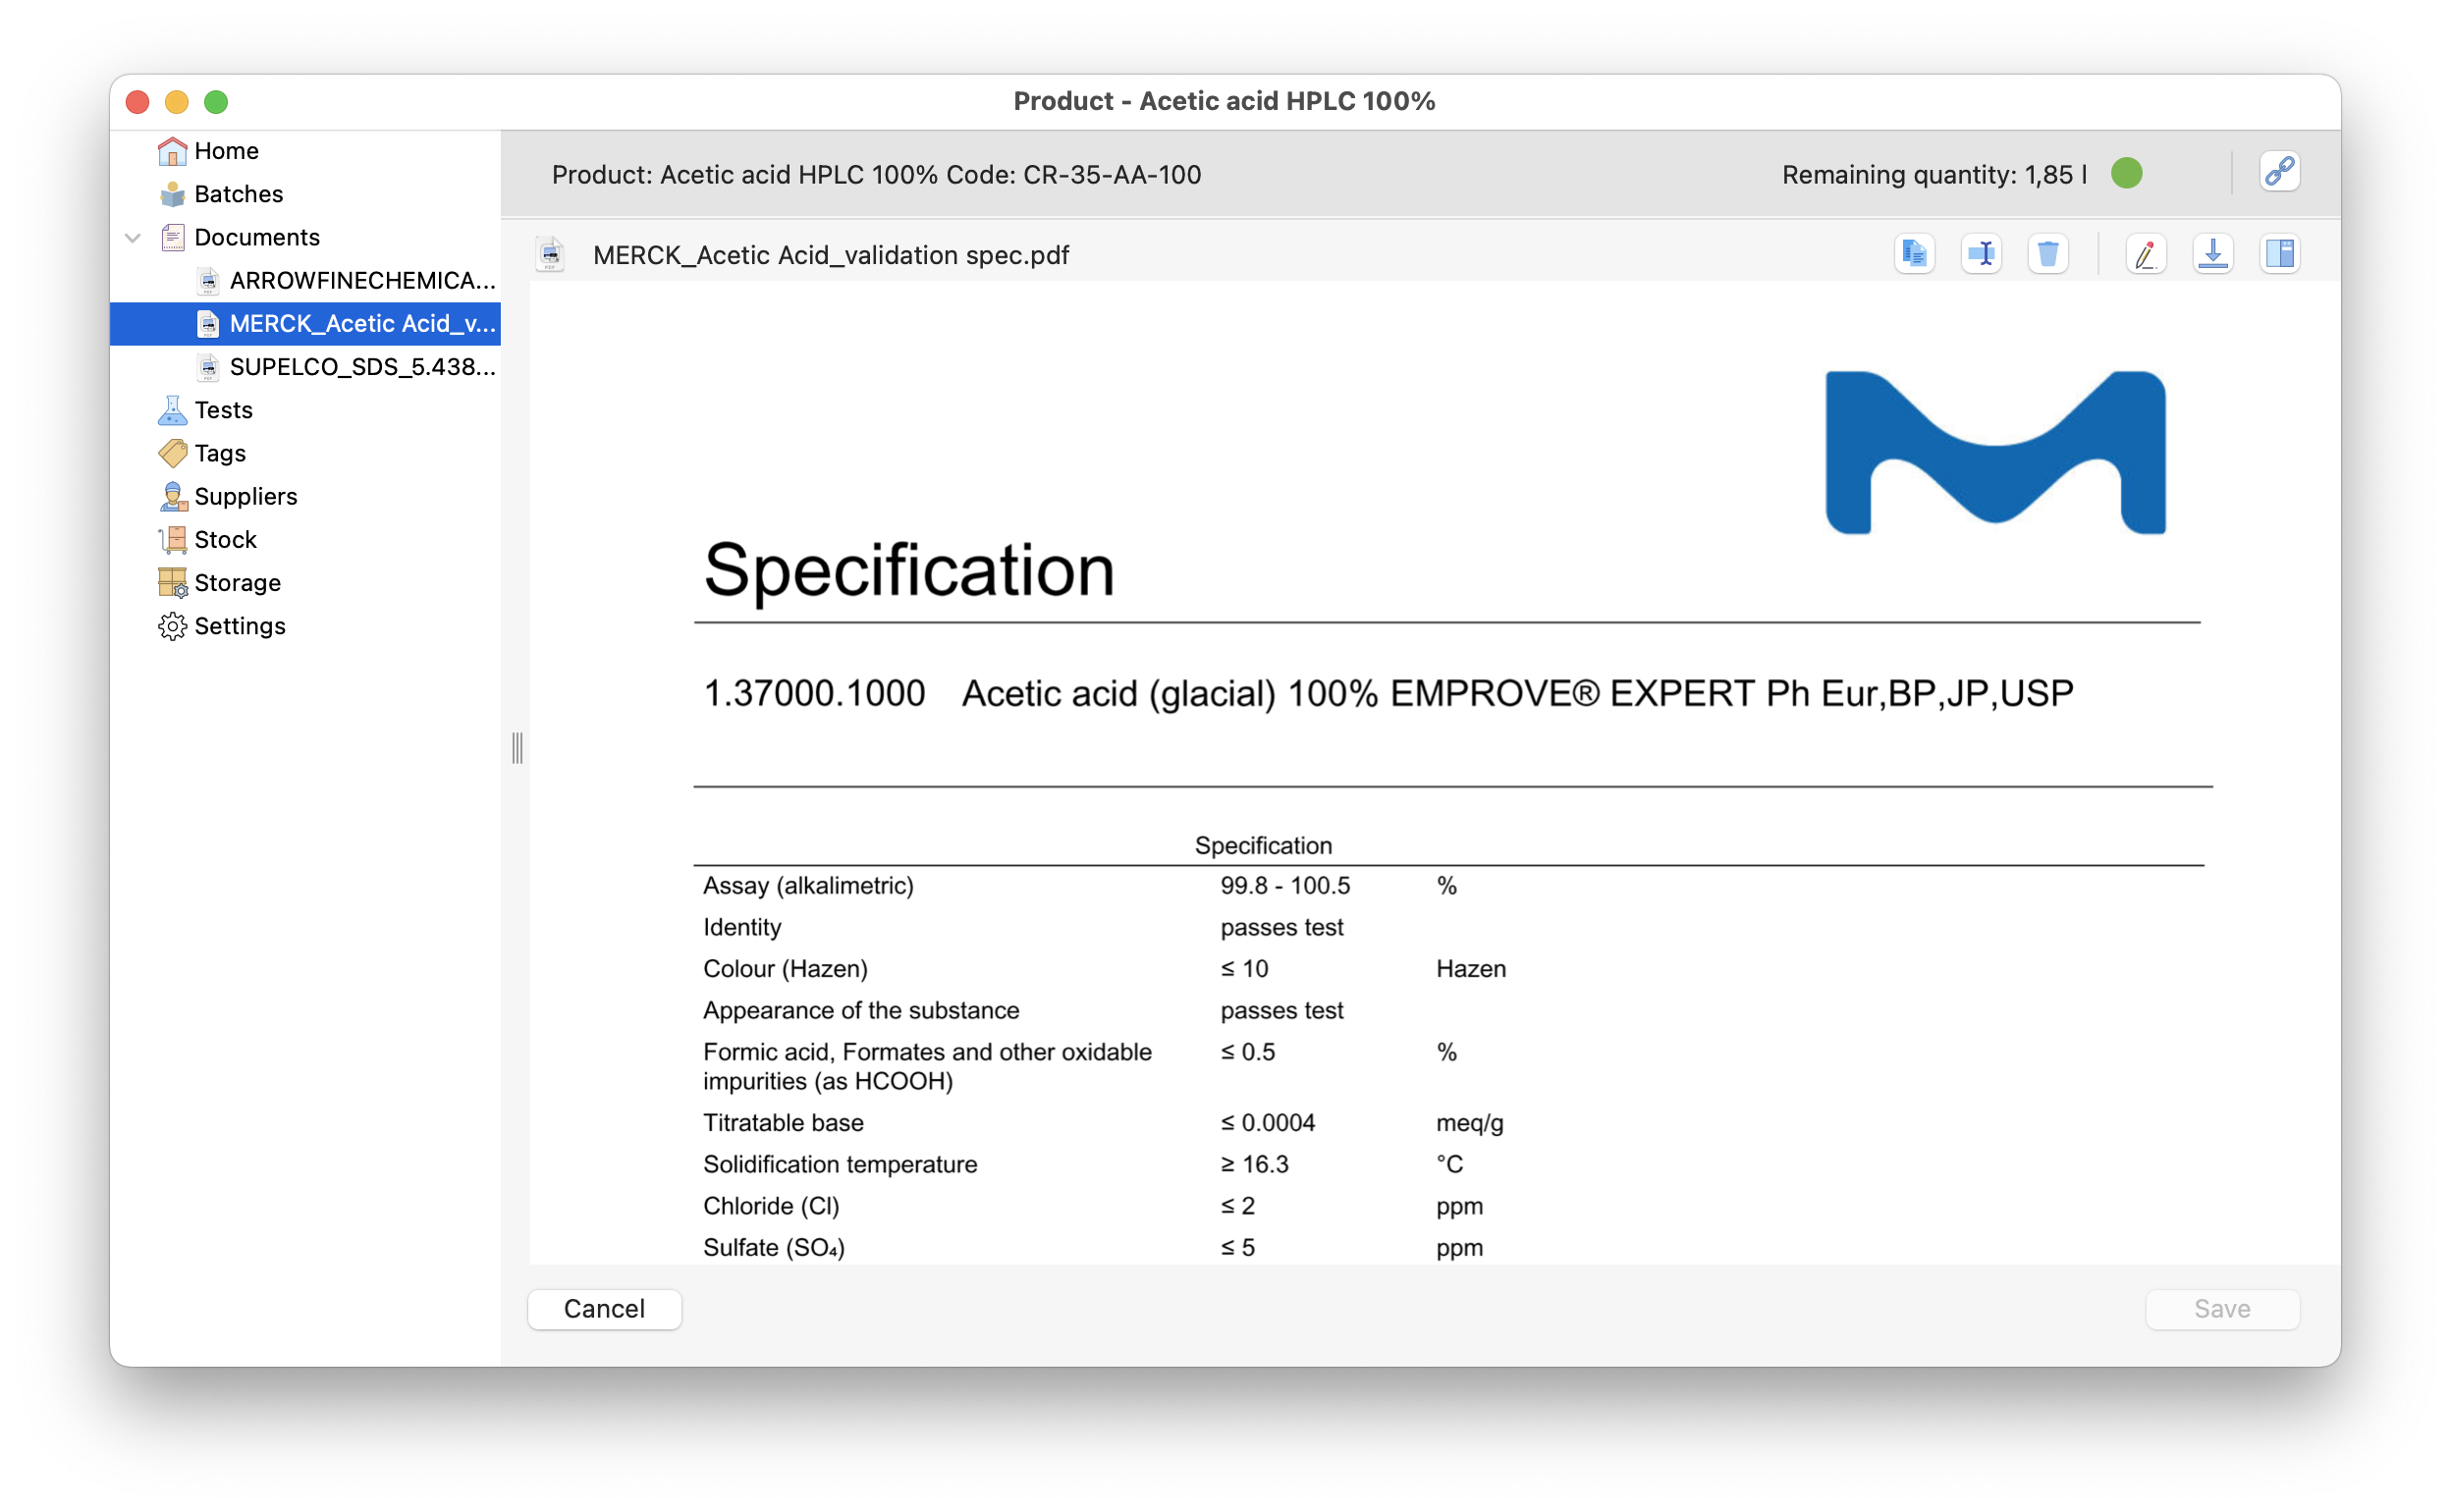Click the chain link icon in header
2451x1512 pixels.
[x=2279, y=172]
